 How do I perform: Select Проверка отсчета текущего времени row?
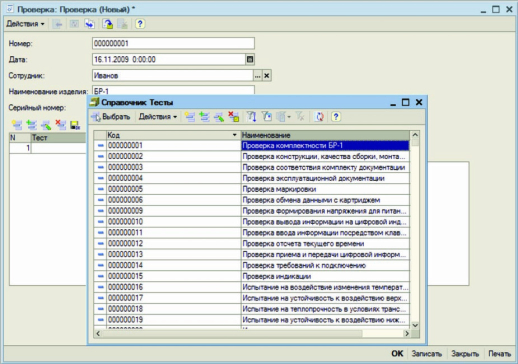pyautogui.click(x=251, y=243)
